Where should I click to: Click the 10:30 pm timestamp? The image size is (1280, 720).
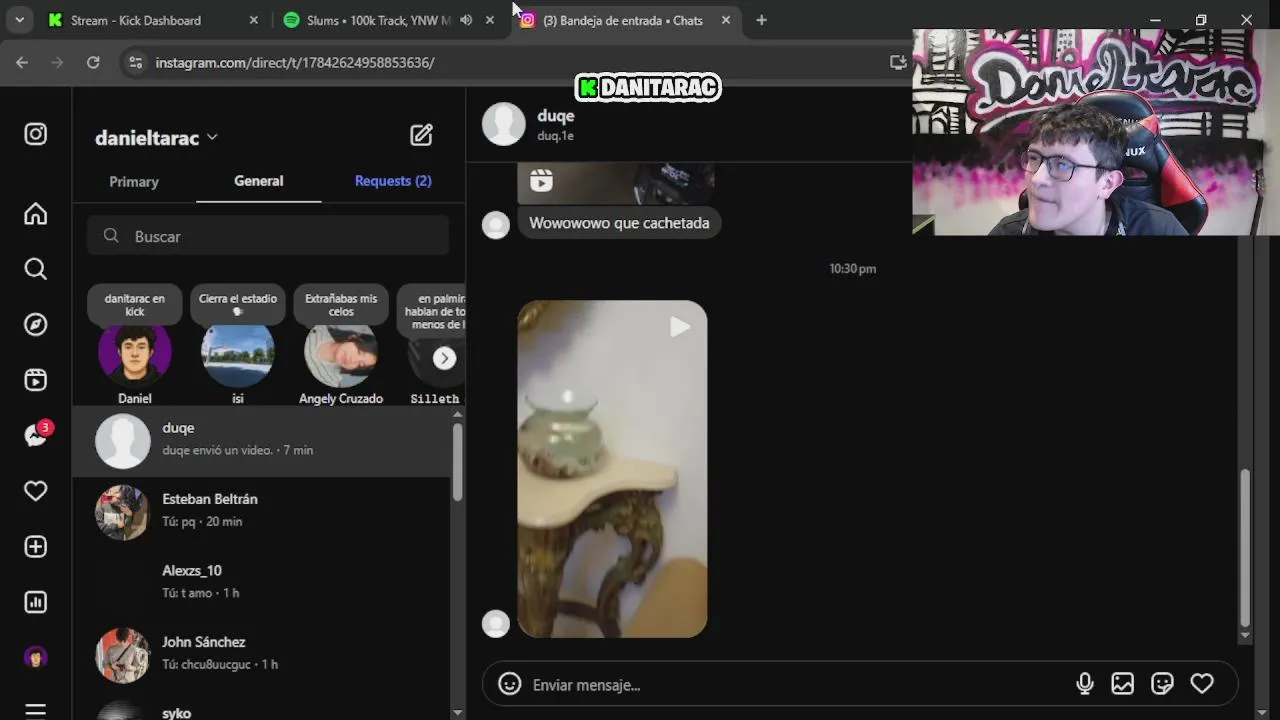pos(852,269)
